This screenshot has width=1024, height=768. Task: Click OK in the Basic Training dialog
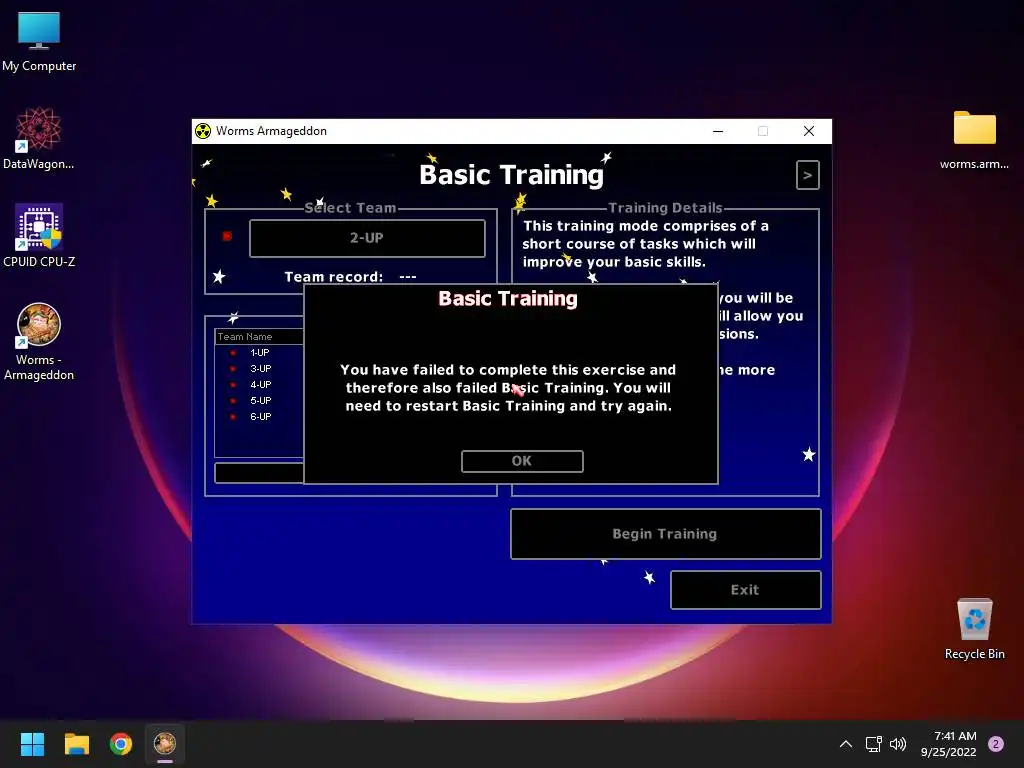pos(522,461)
